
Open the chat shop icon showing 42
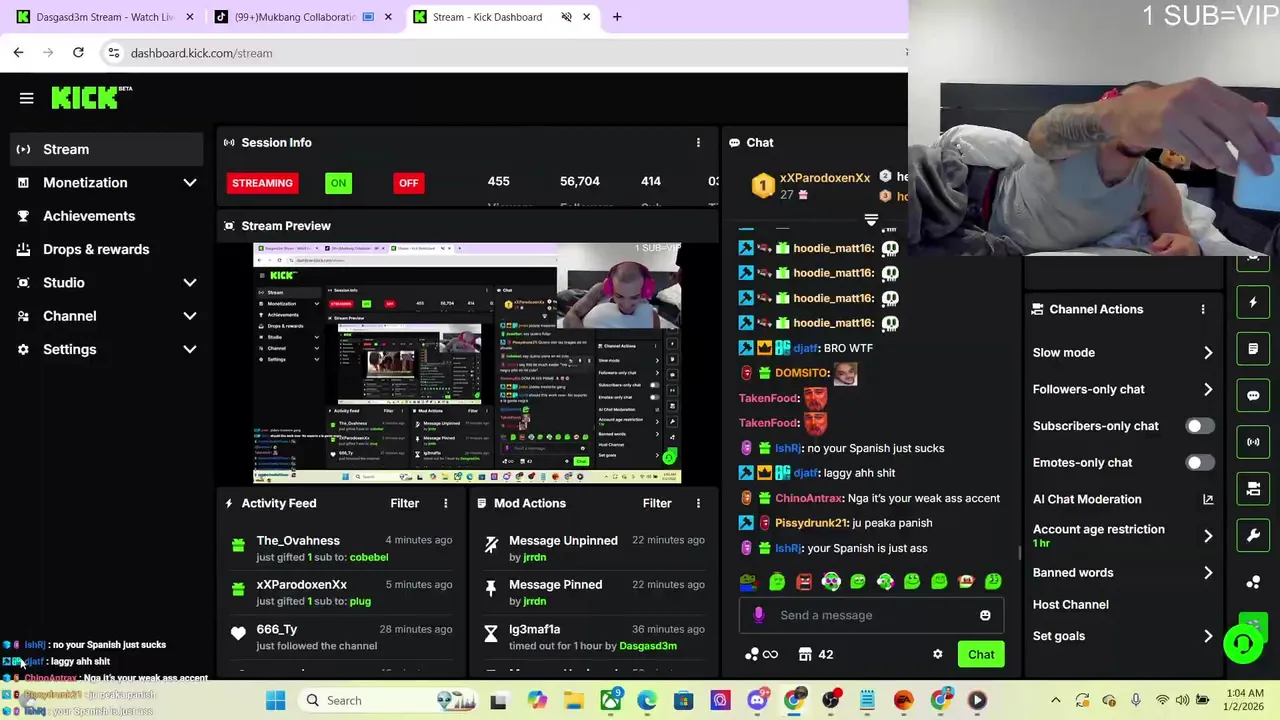pos(815,654)
